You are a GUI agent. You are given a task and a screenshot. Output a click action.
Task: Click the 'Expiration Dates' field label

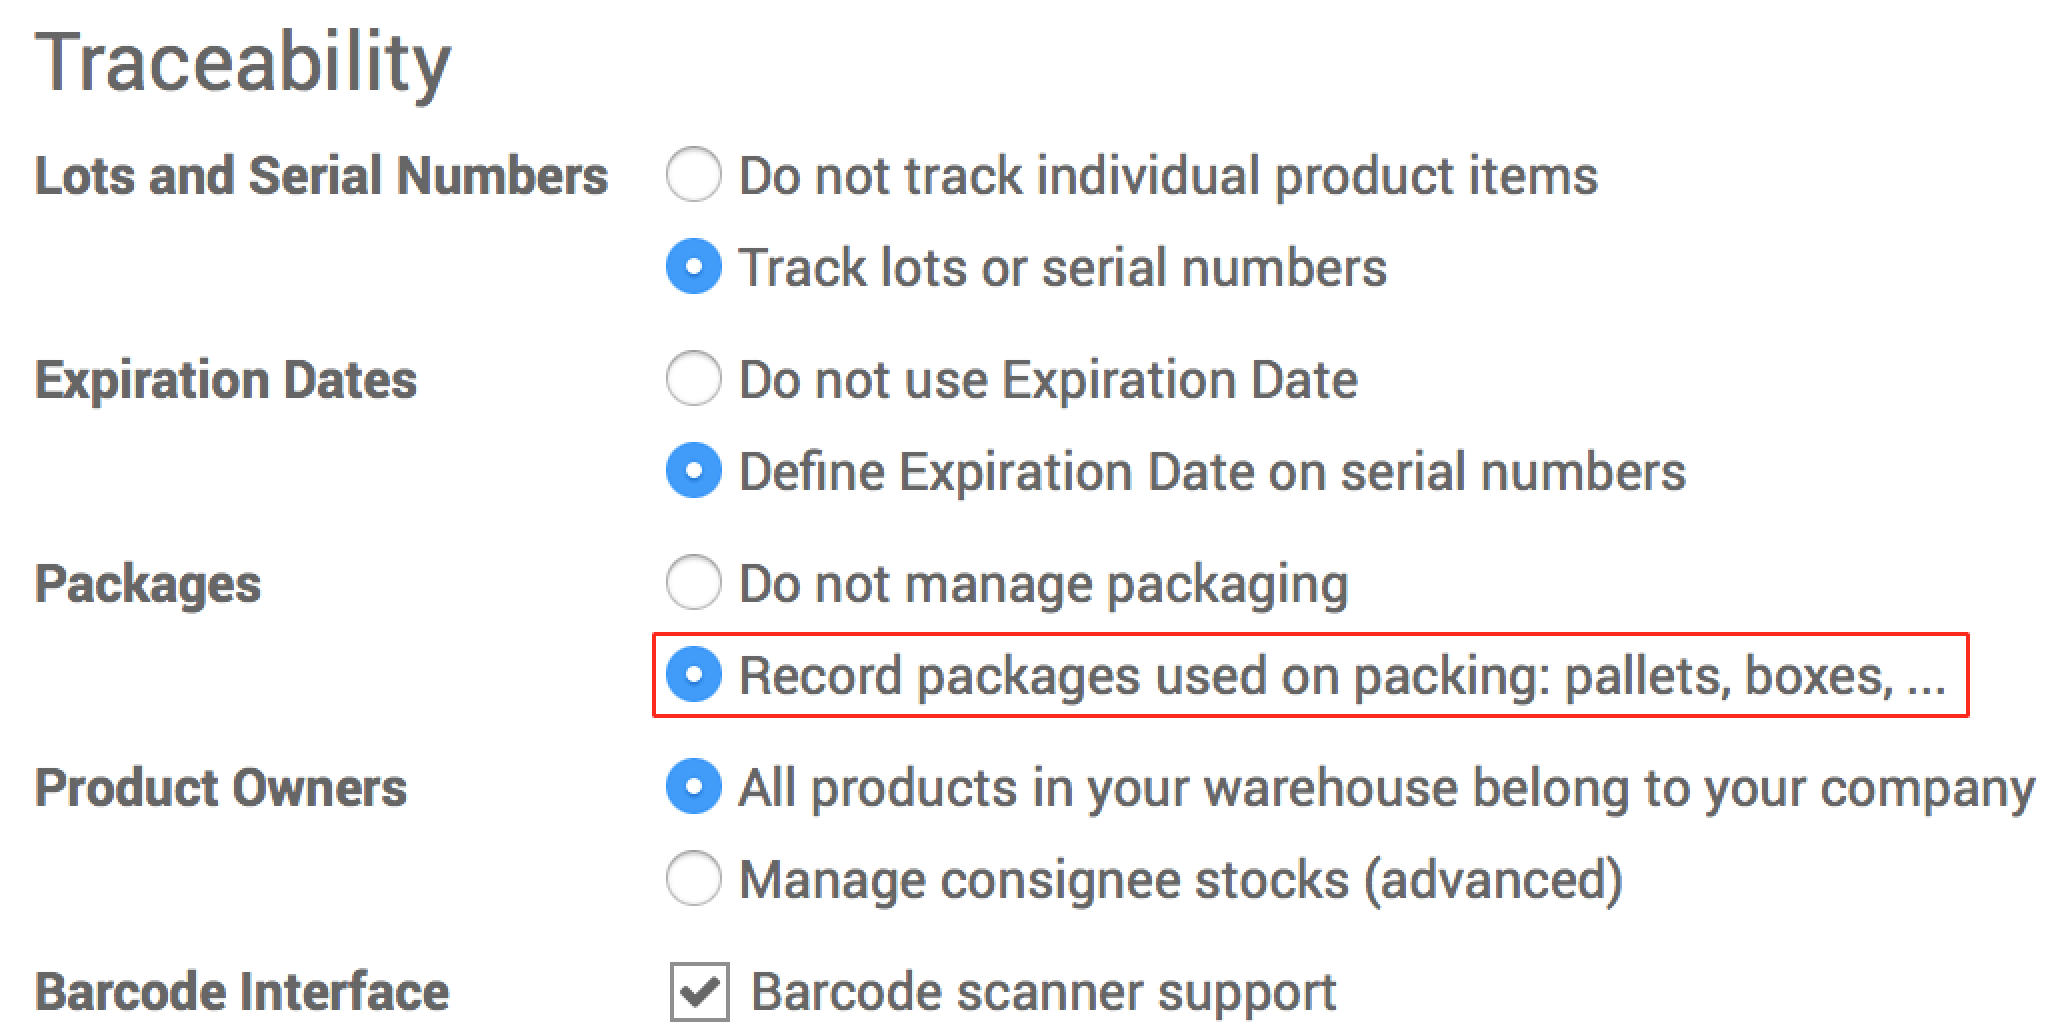click(225, 380)
